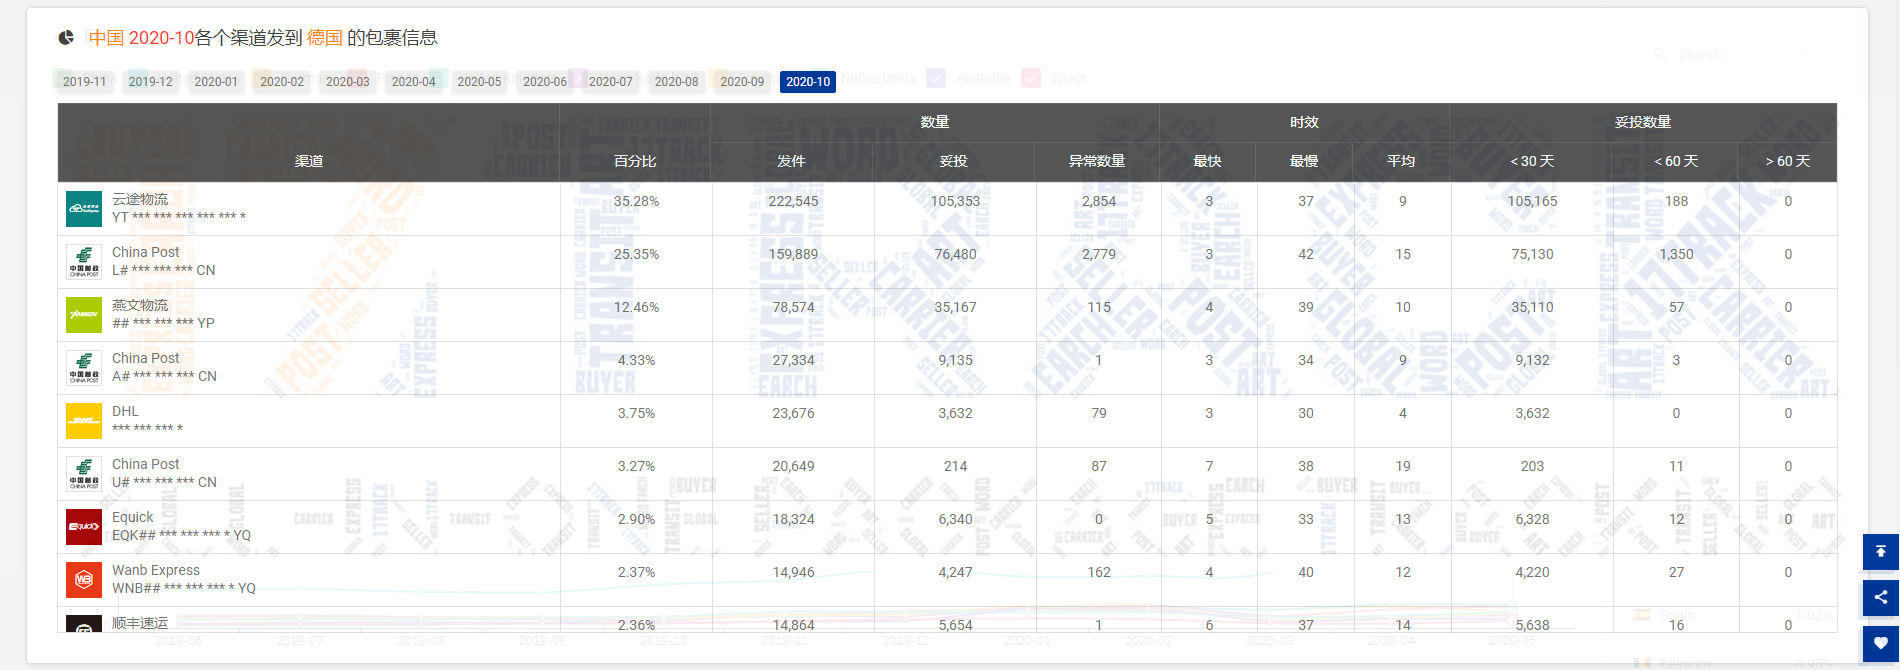Screen dimensions: 1900x670
Task: Click the 发件 column header
Action: click(x=791, y=161)
